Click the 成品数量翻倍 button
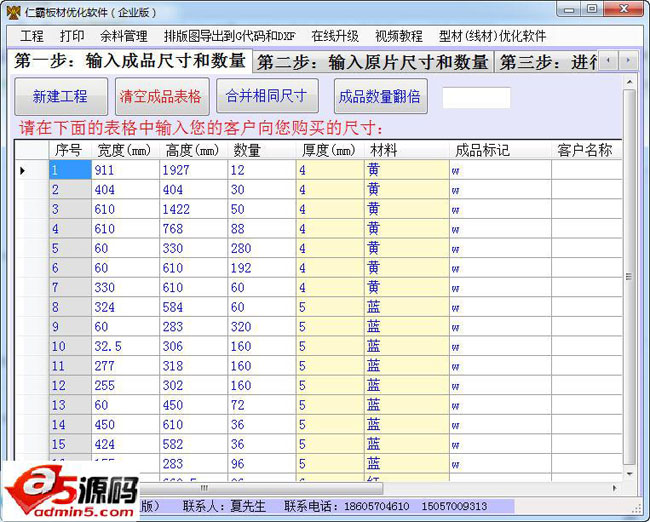The height and width of the screenshot is (522, 650). point(381,96)
